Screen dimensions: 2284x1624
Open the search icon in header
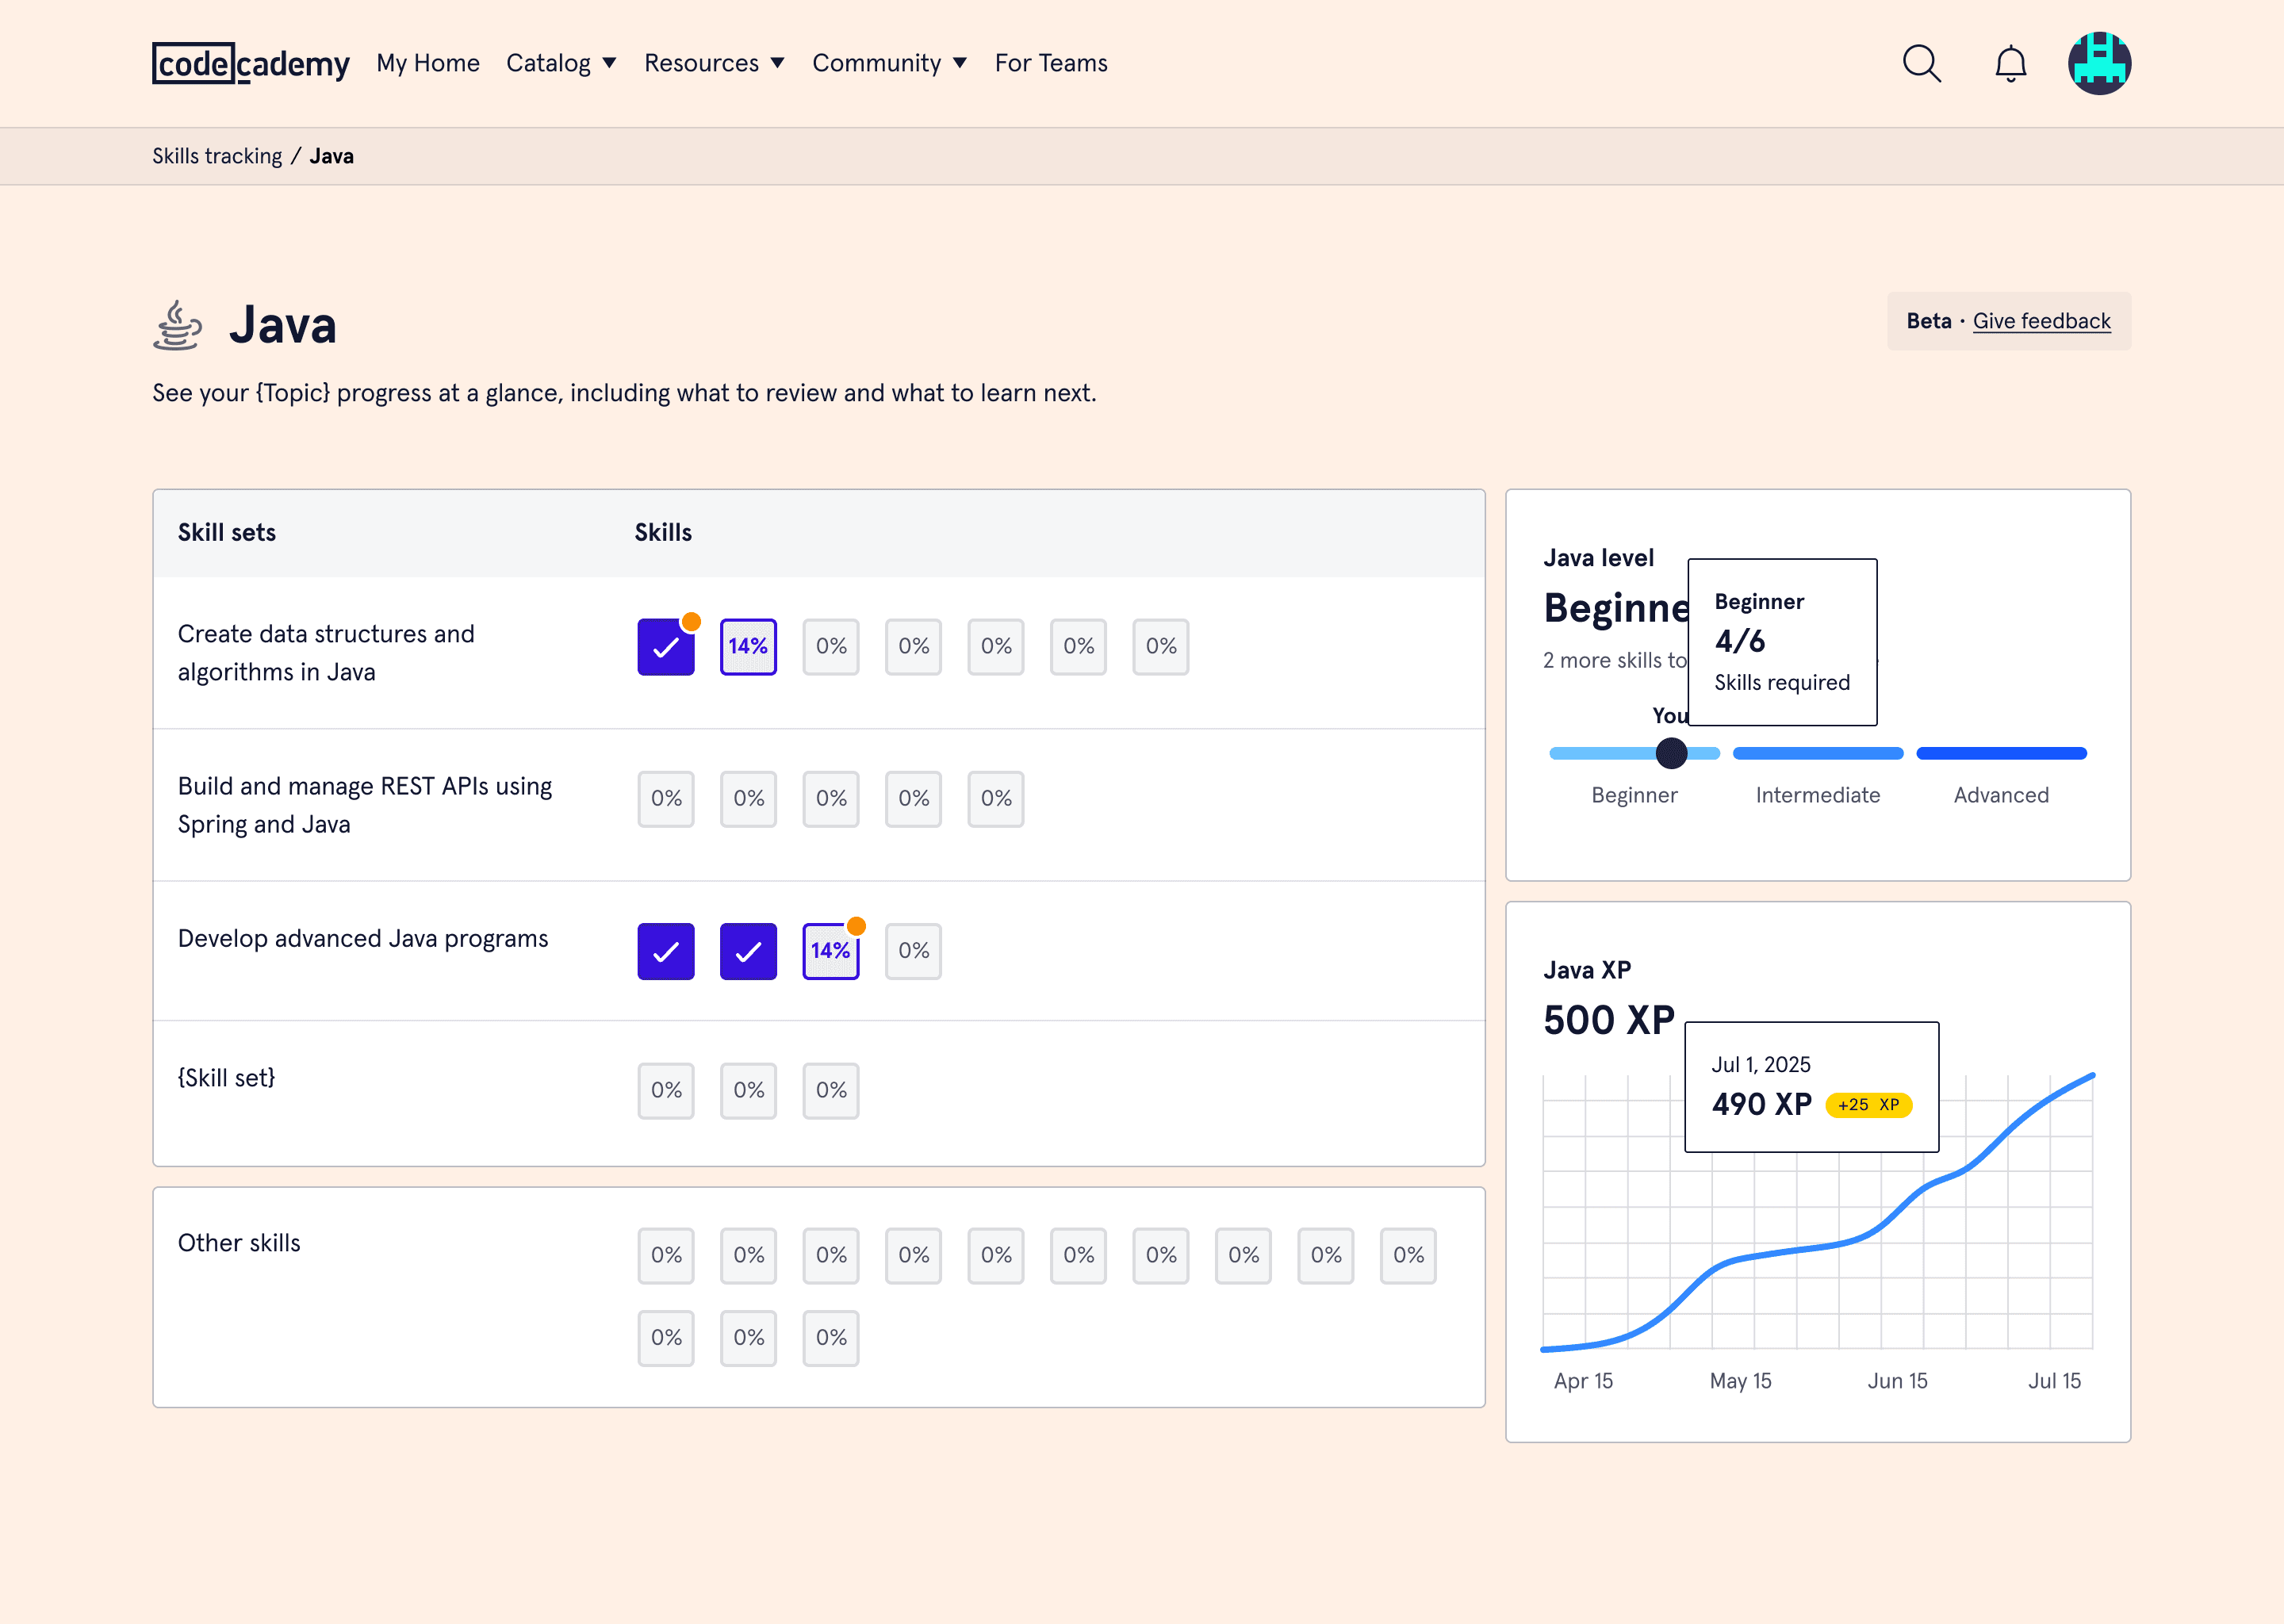[x=1921, y=63]
